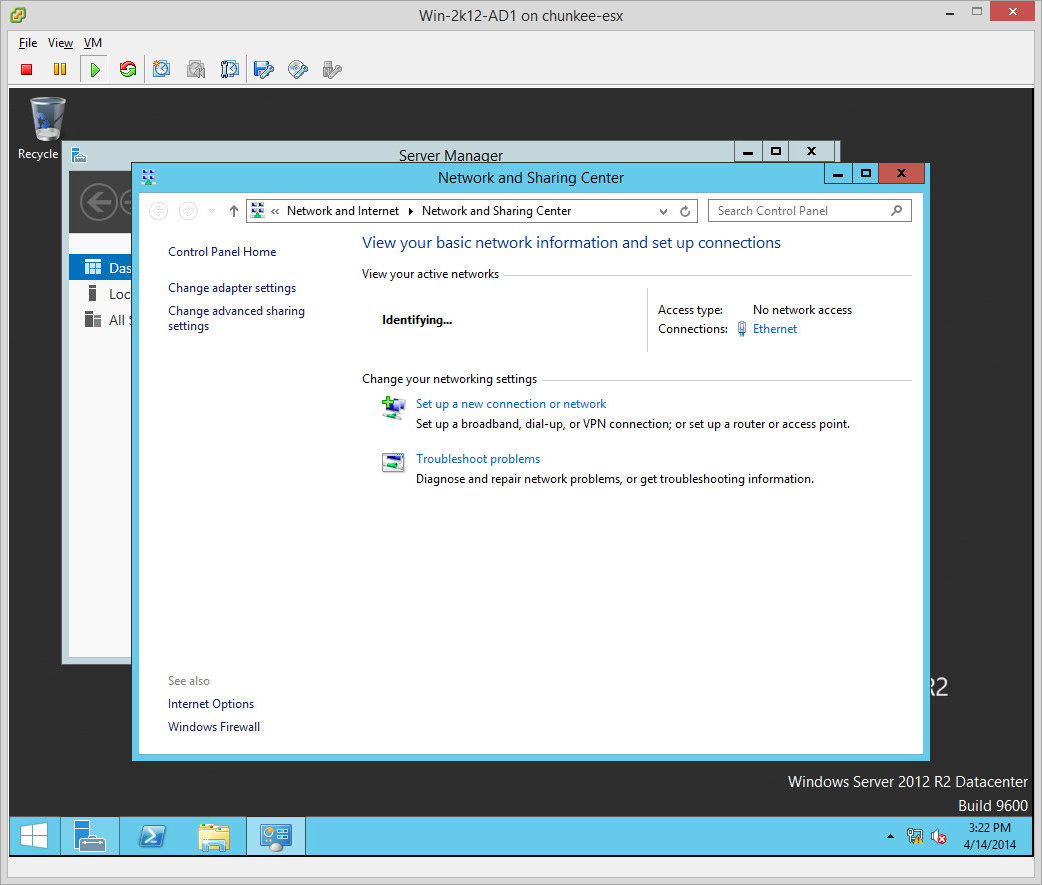This screenshot has height=885, width=1042.
Task: Click the Reset VM icon
Action: [128, 69]
